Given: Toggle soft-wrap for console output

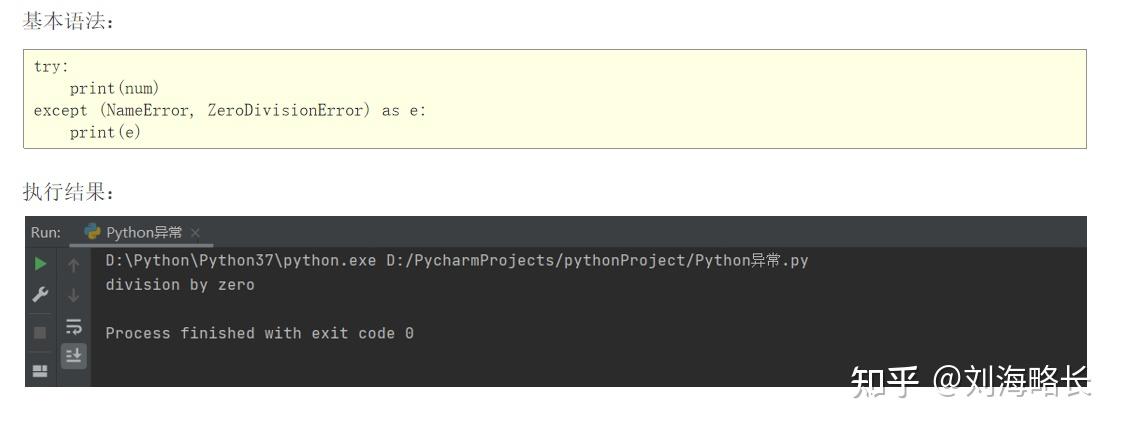Looking at the screenshot, I should [x=74, y=327].
